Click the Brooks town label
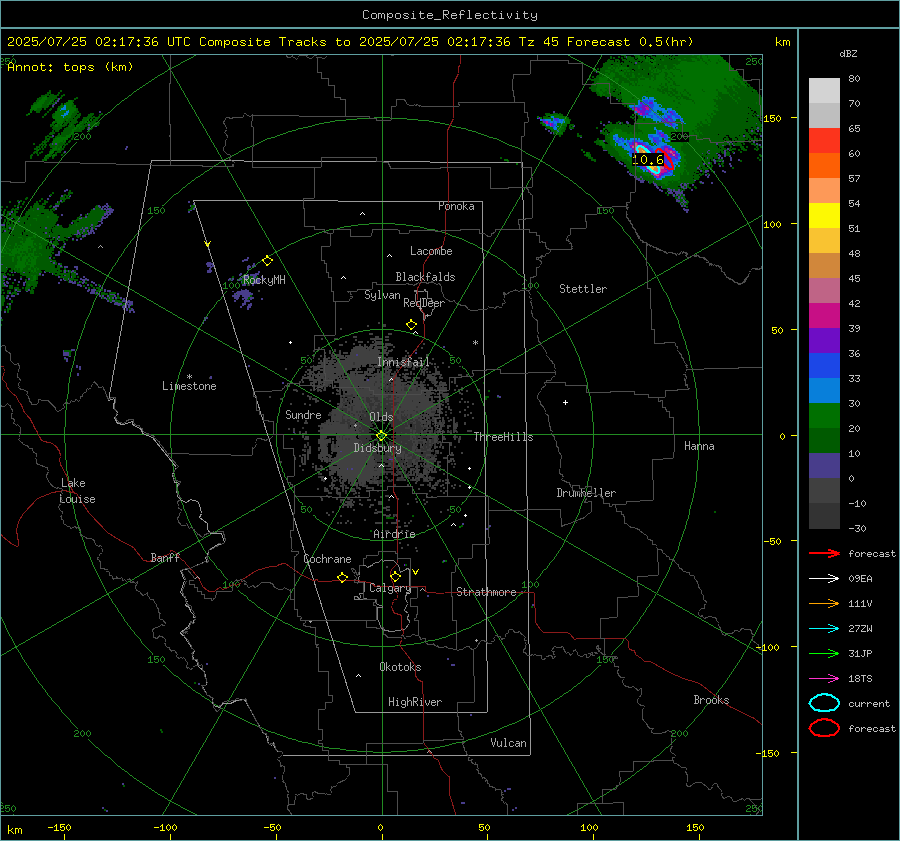 pos(711,700)
